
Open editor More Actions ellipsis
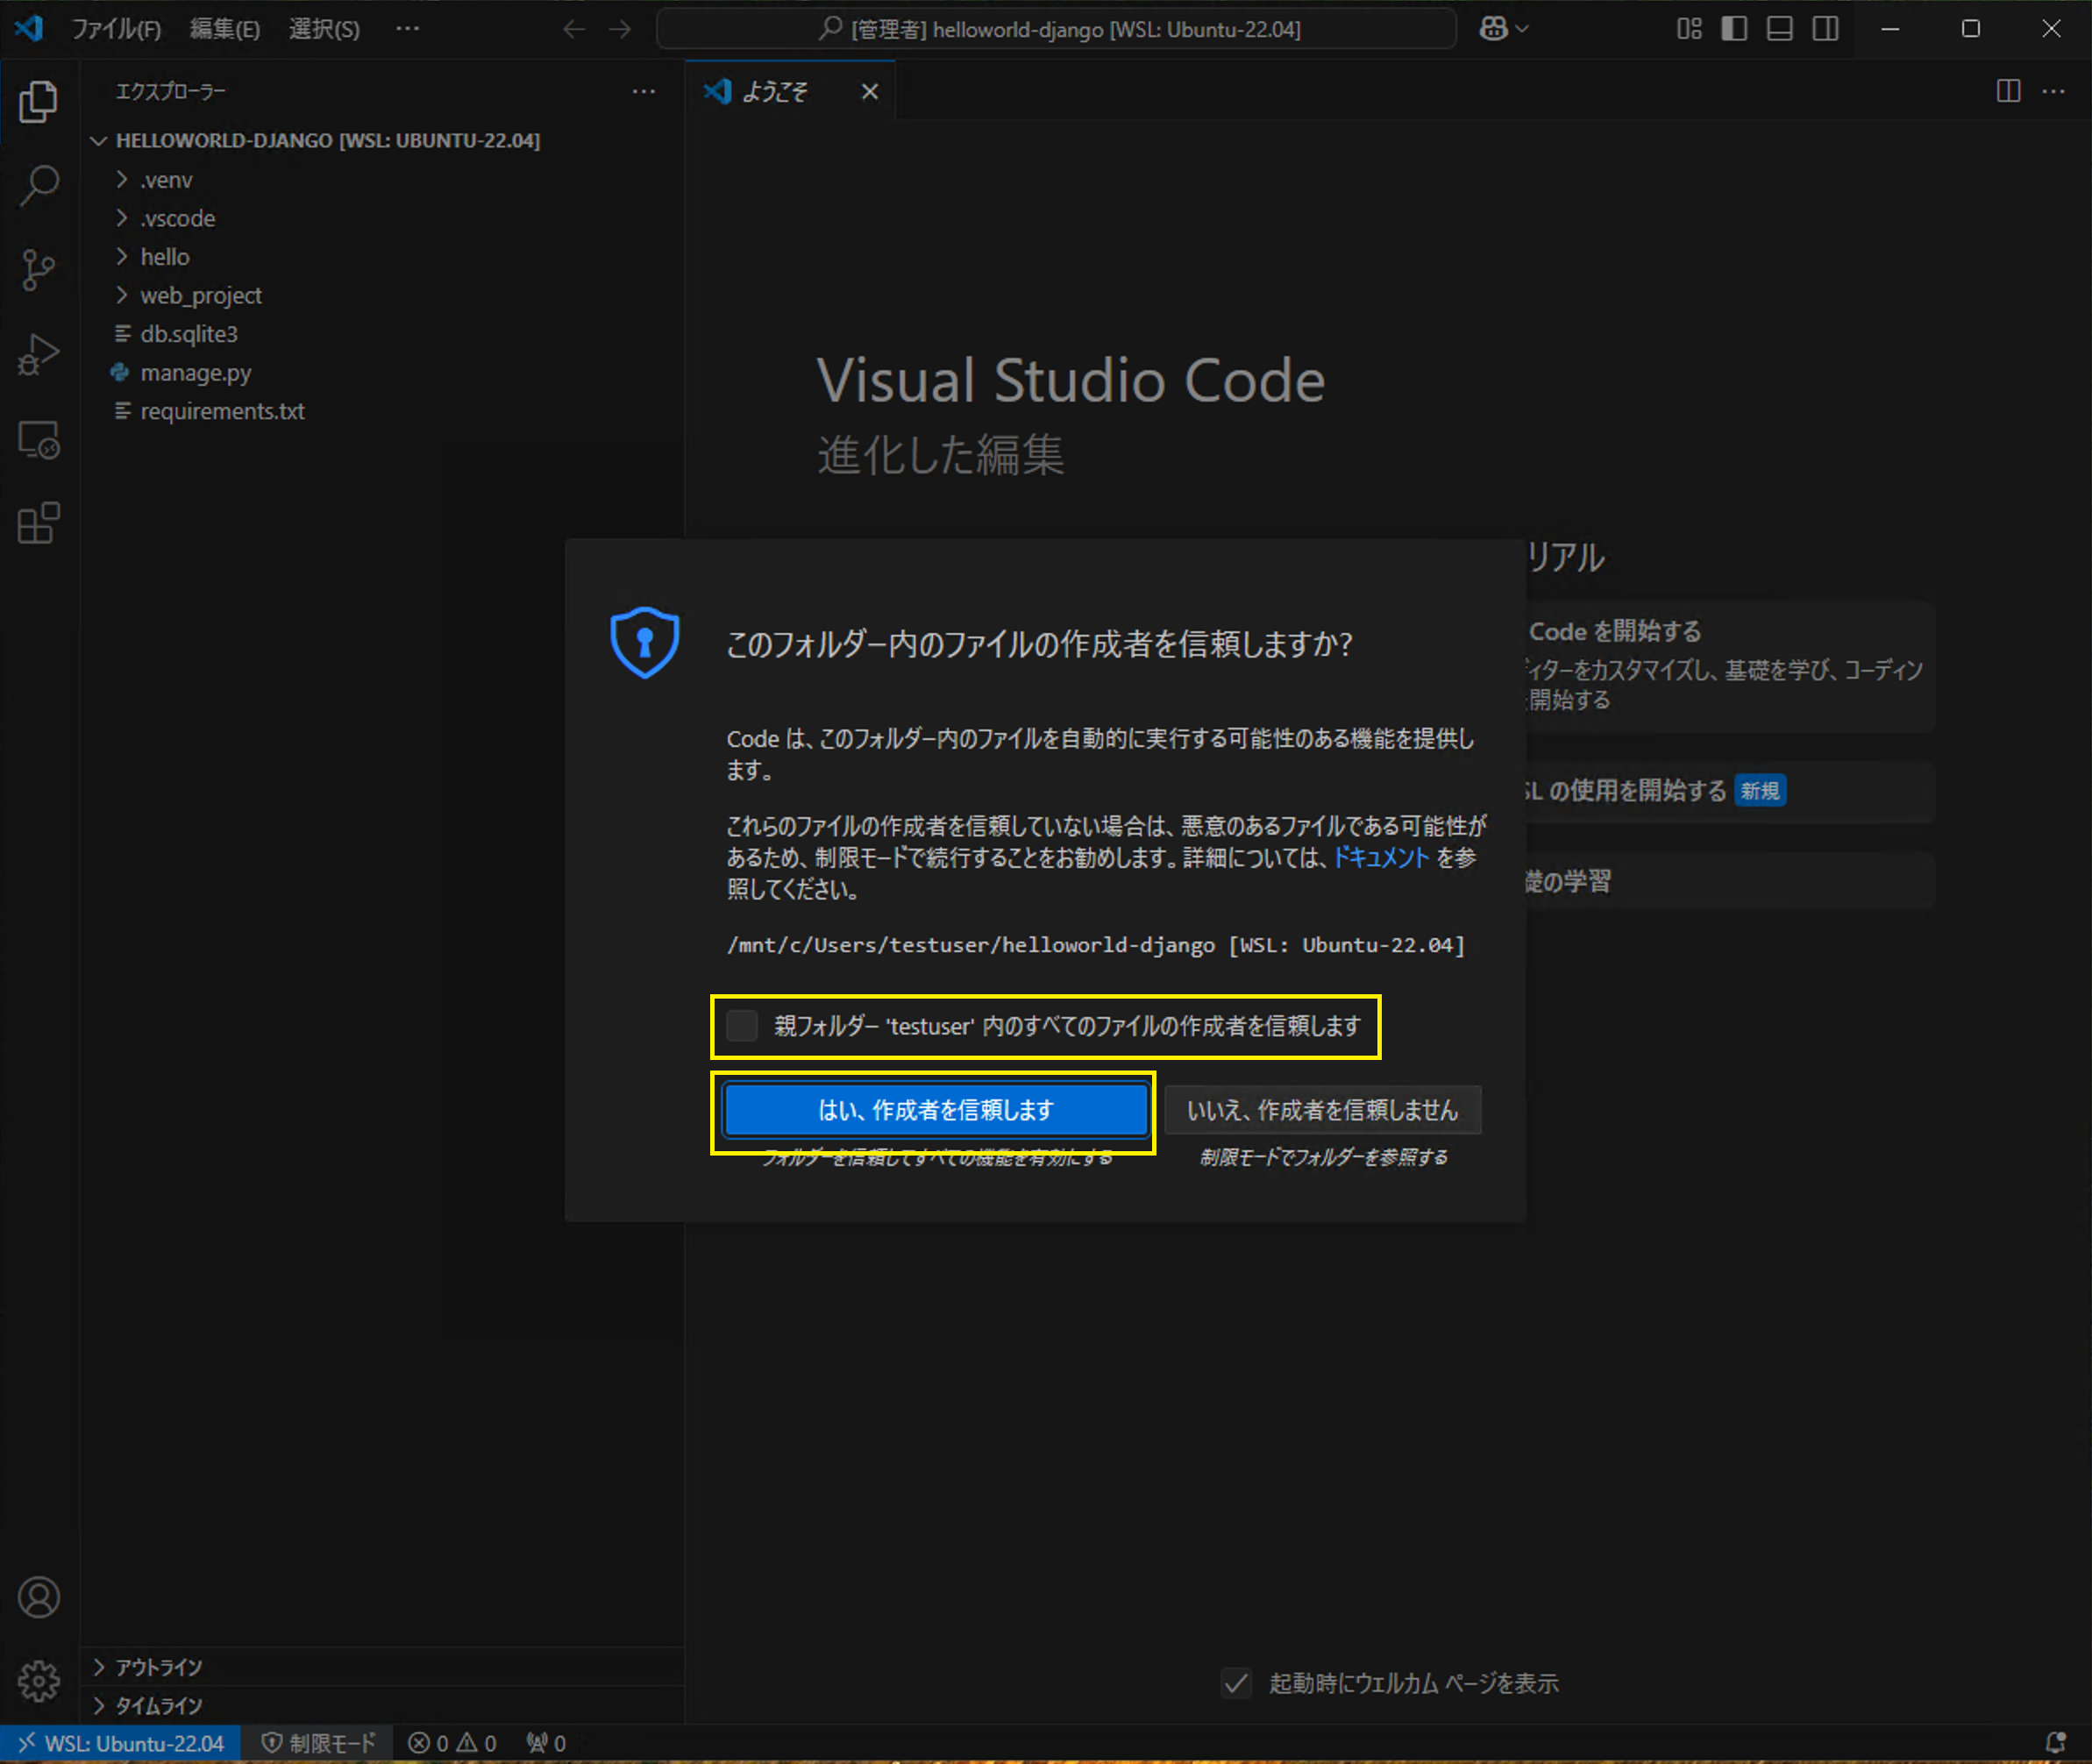coord(2053,91)
